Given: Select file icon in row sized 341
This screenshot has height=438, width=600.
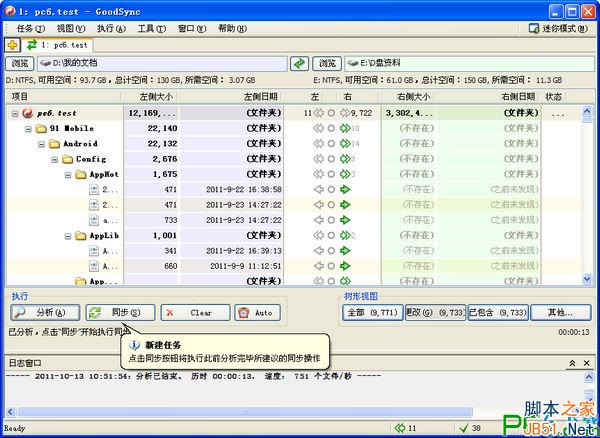Looking at the screenshot, I should tap(94, 251).
